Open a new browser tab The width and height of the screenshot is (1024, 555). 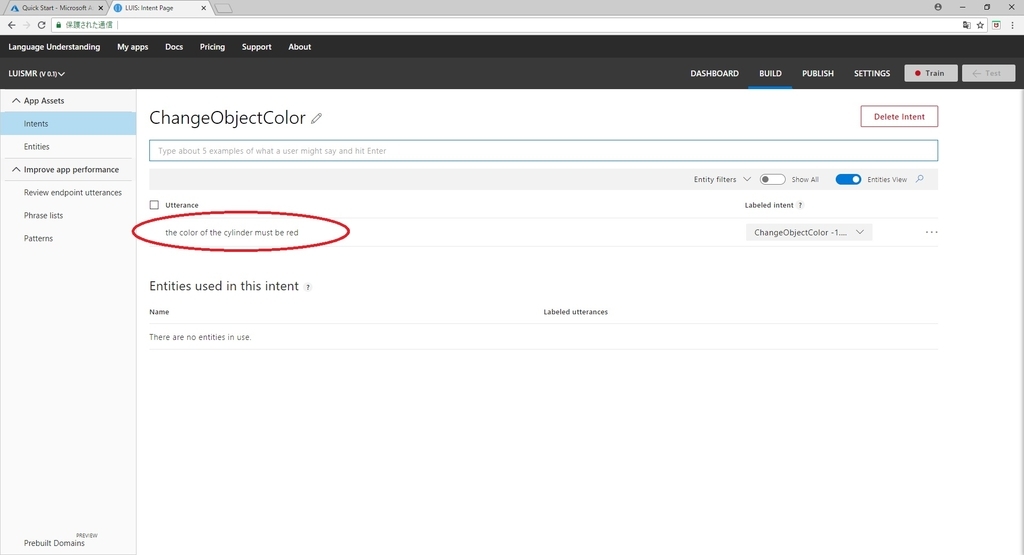pos(223,8)
